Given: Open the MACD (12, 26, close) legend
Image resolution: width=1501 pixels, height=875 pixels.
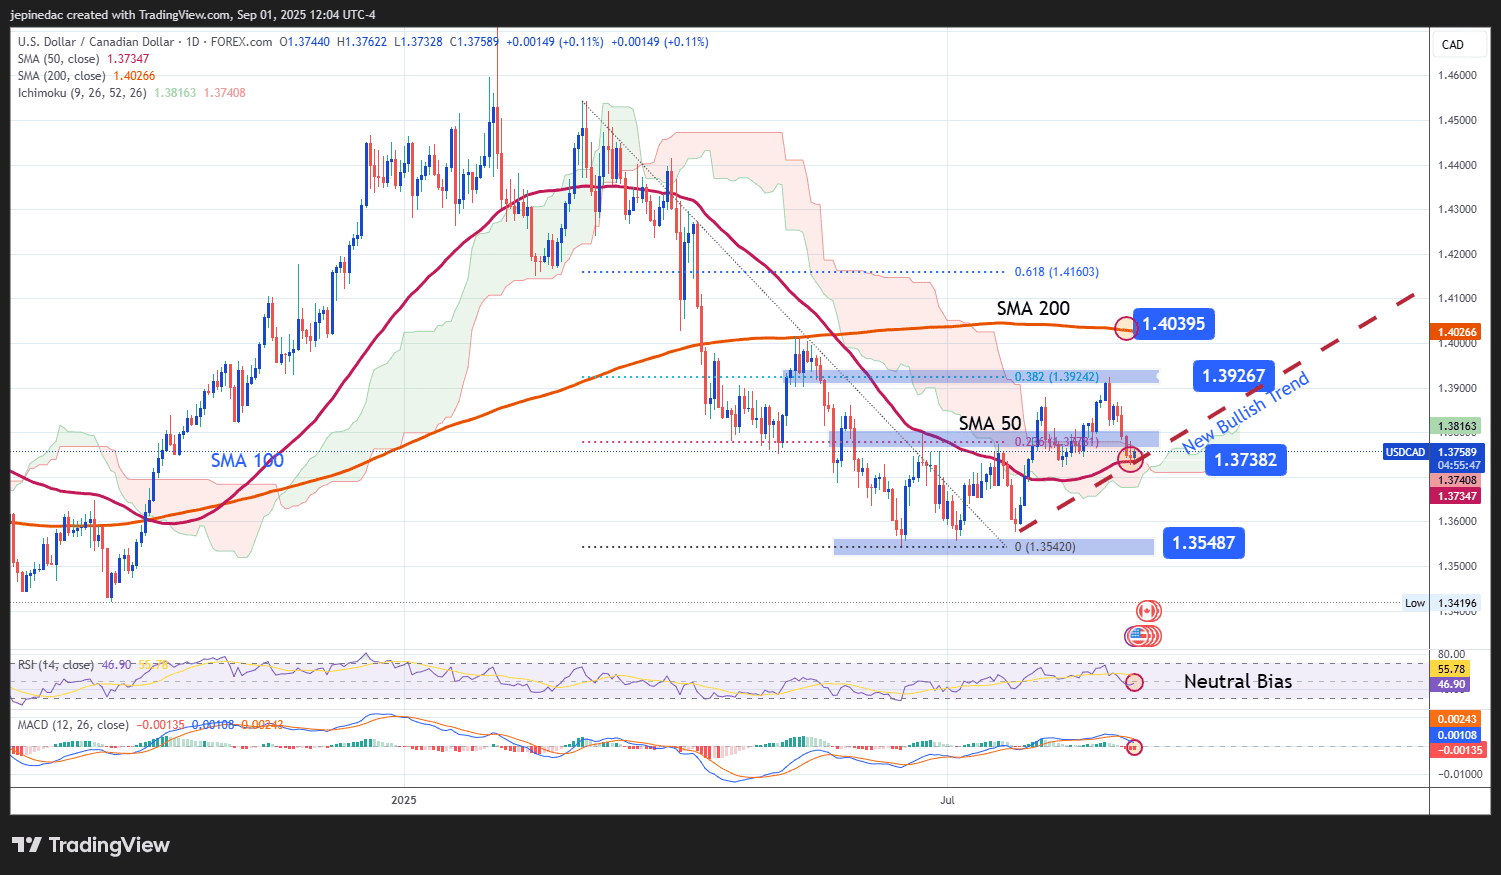Looking at the screenshot, I should tap(73, 725).
